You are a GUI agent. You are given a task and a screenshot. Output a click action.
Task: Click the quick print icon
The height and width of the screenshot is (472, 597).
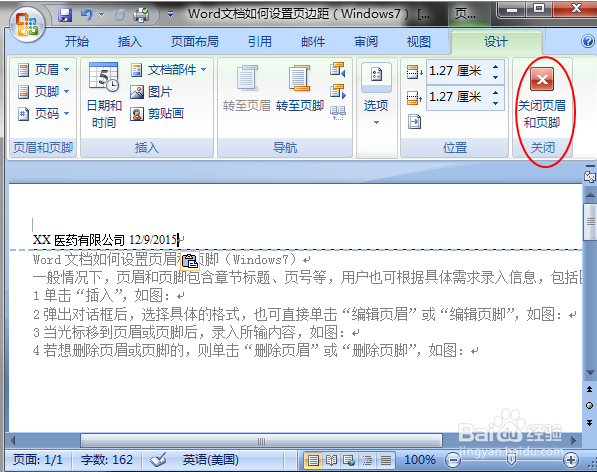tap(141, 15)
